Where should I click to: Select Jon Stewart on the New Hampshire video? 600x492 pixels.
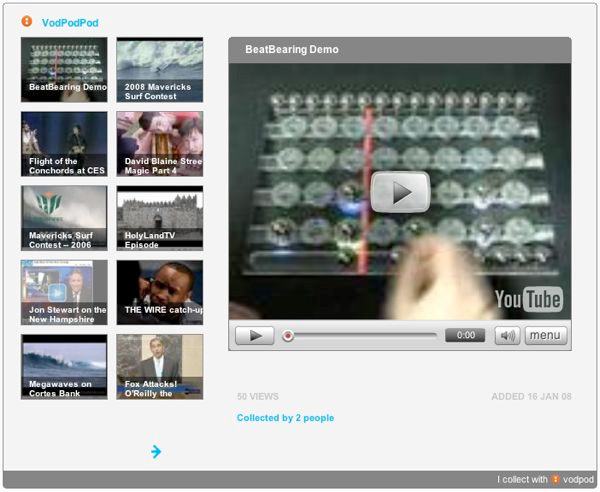[x=64, y=292]
